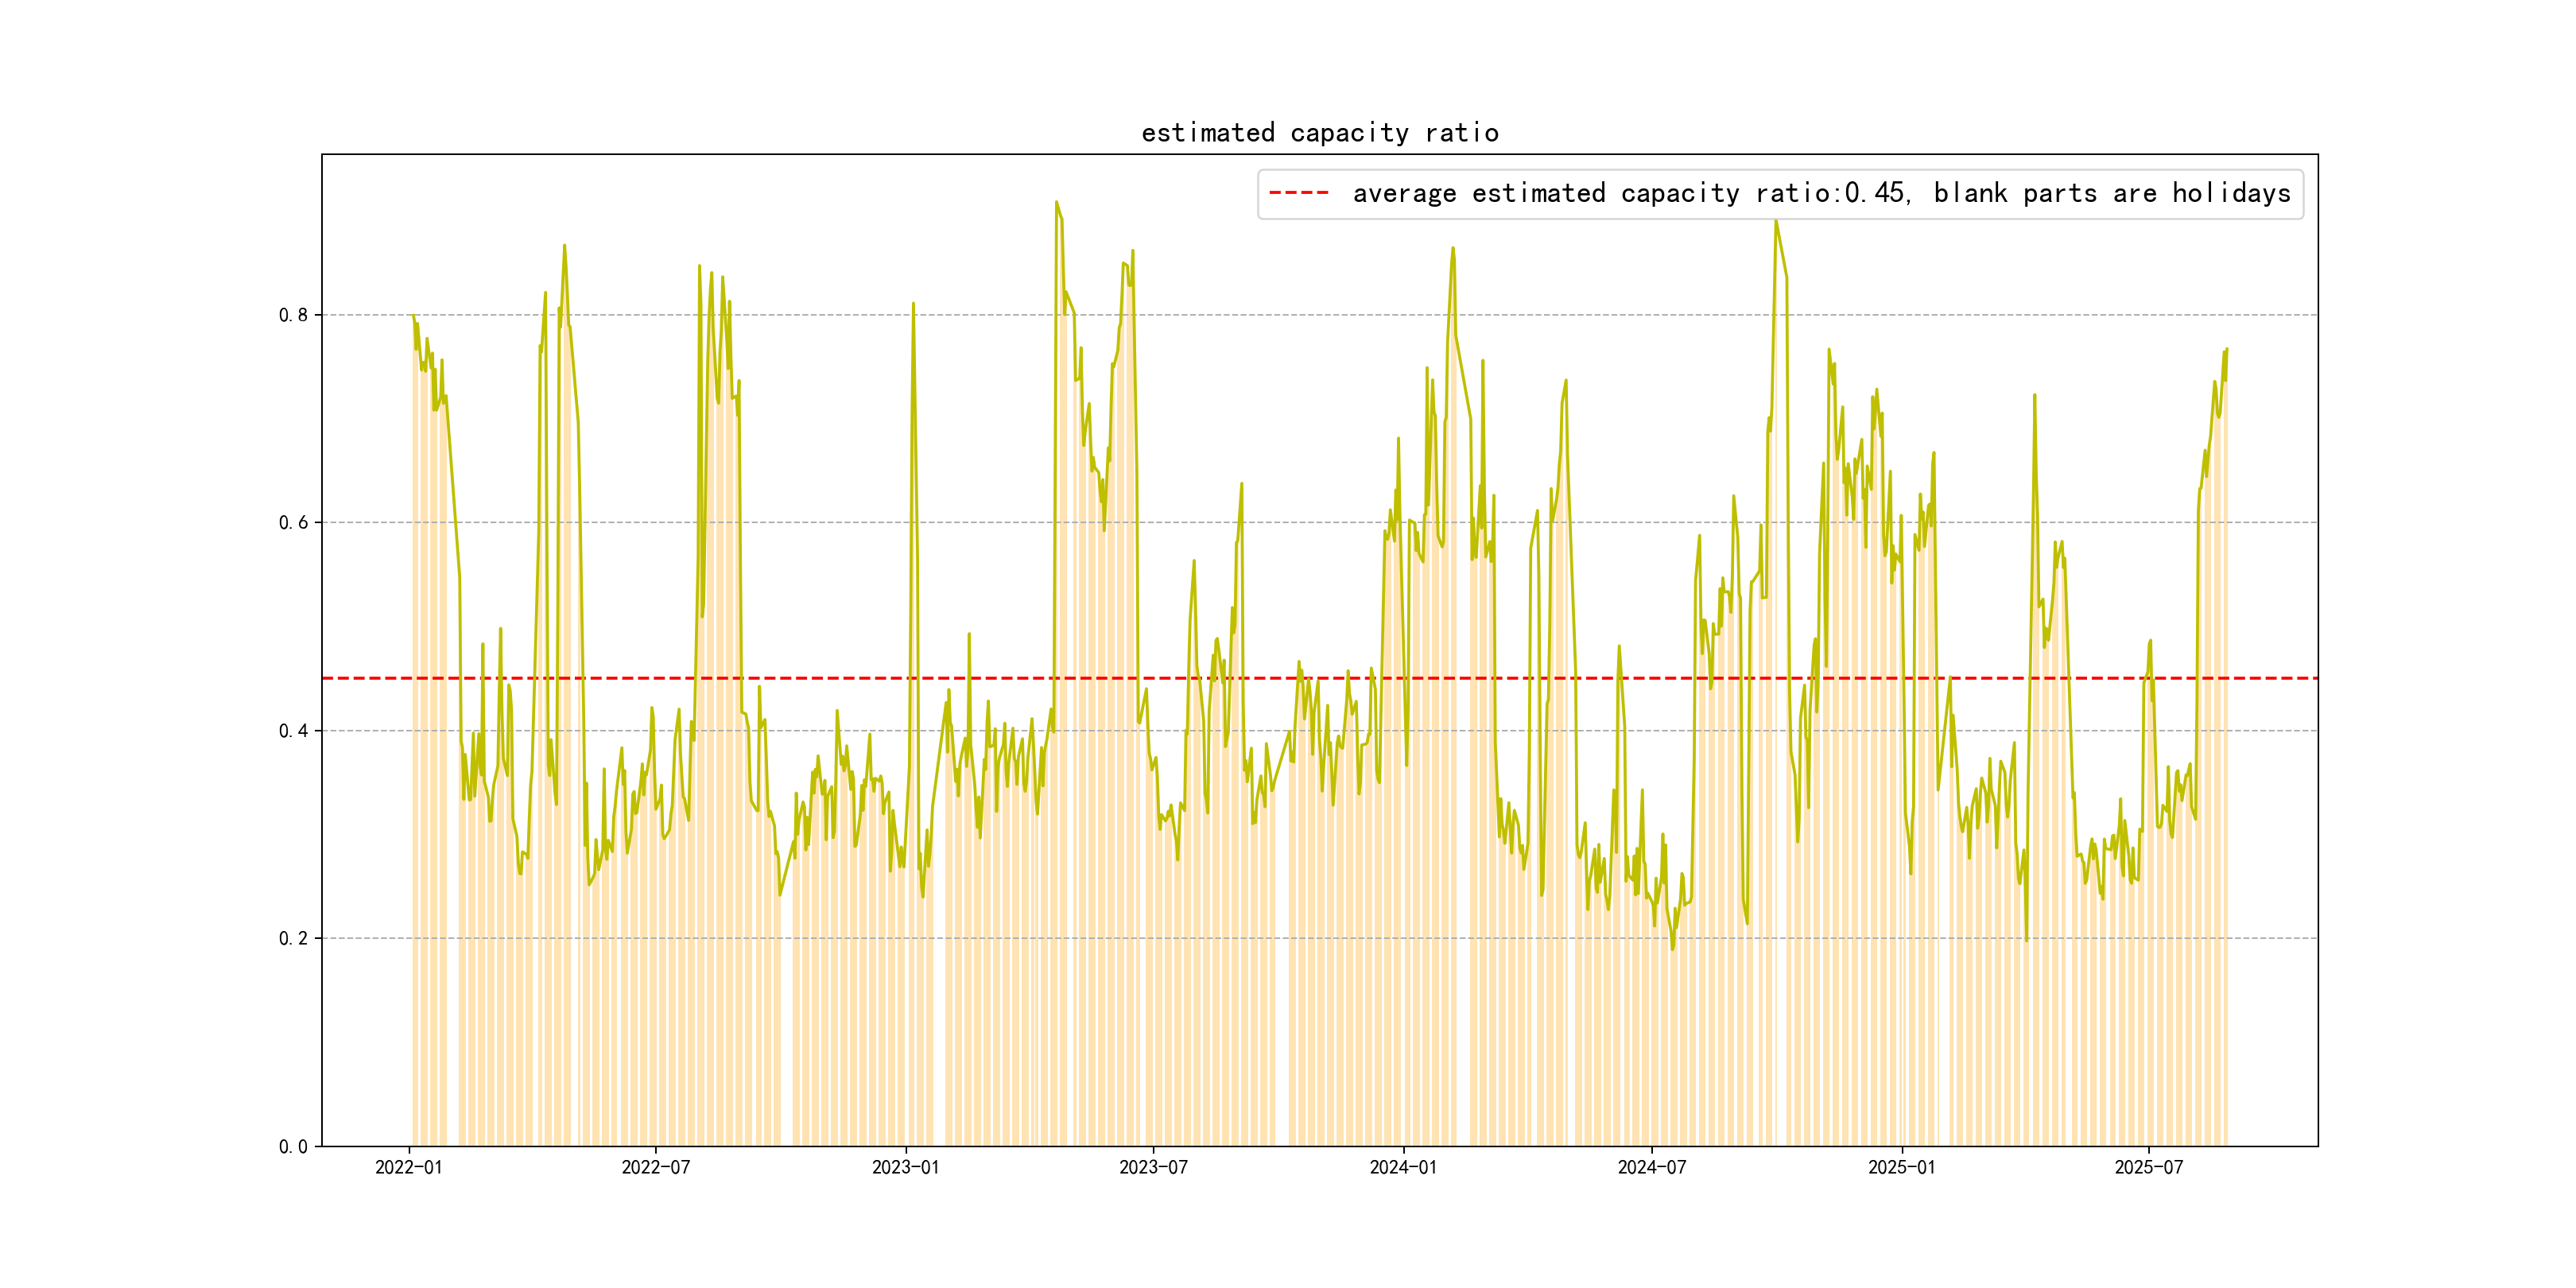The height and width of the screenshot is (1288, 2576).
Task: Click the 2024-07 x-axis label
Action: [x=1651, y=1167]
